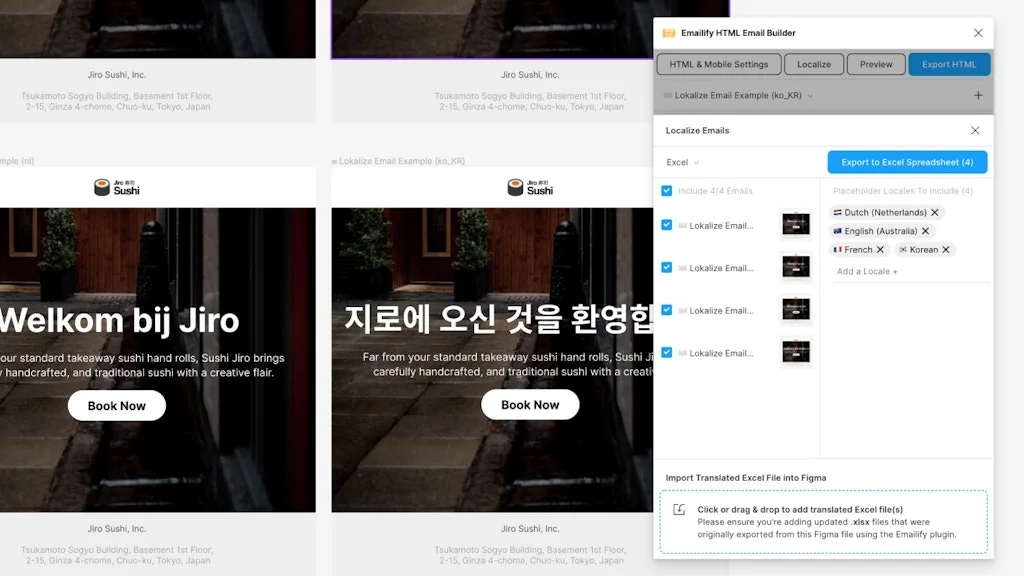Click the Emailify plugin icon in the panel header

(669, 32)
